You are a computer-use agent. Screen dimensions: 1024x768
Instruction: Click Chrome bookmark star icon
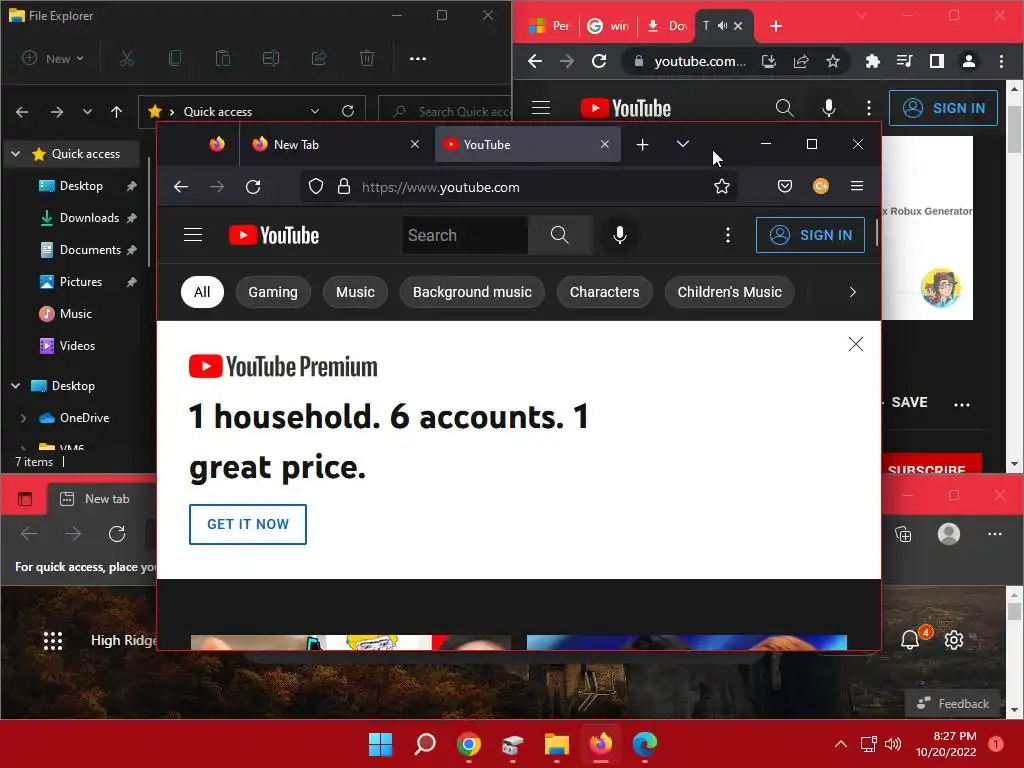pos(833,61)
